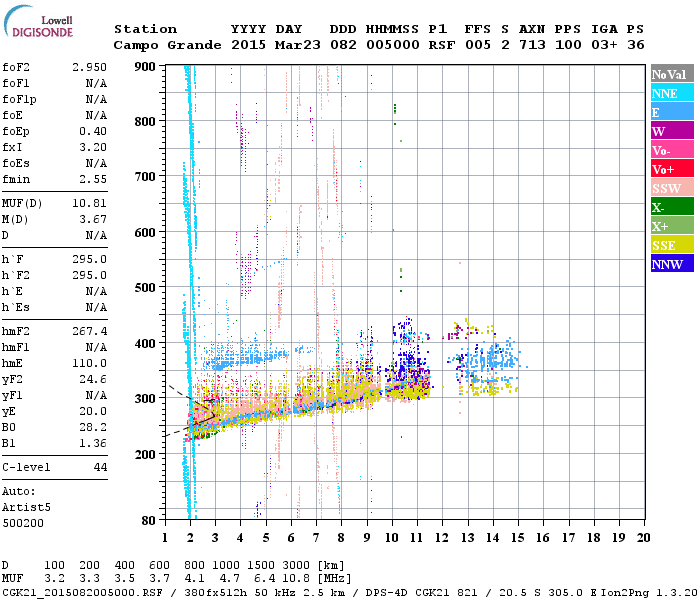Click the 900 km height axis label
This screenshot has width=700, height=600.
(145, 67)
